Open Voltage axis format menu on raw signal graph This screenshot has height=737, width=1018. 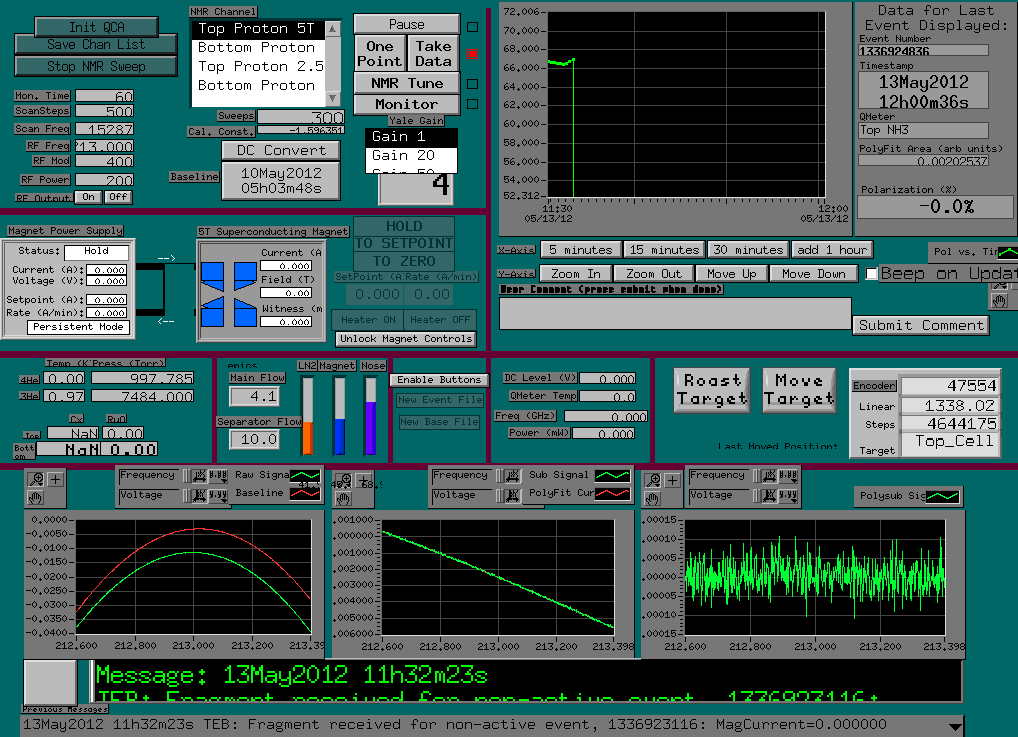[218, 495]
